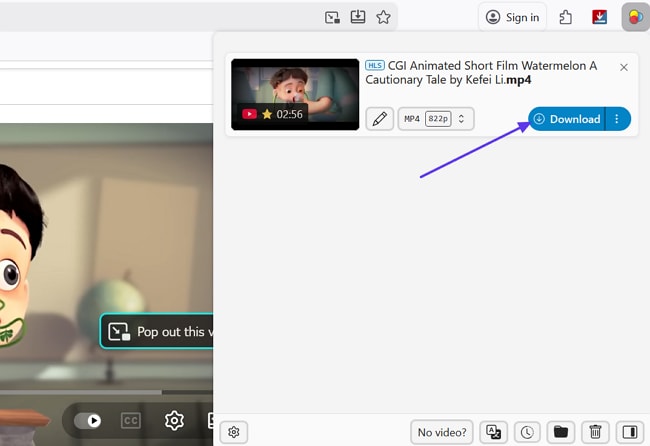Viewport: 650px width, 446px height.
Task: Open the Extensions puzzle icon
Action: (565, 17)
